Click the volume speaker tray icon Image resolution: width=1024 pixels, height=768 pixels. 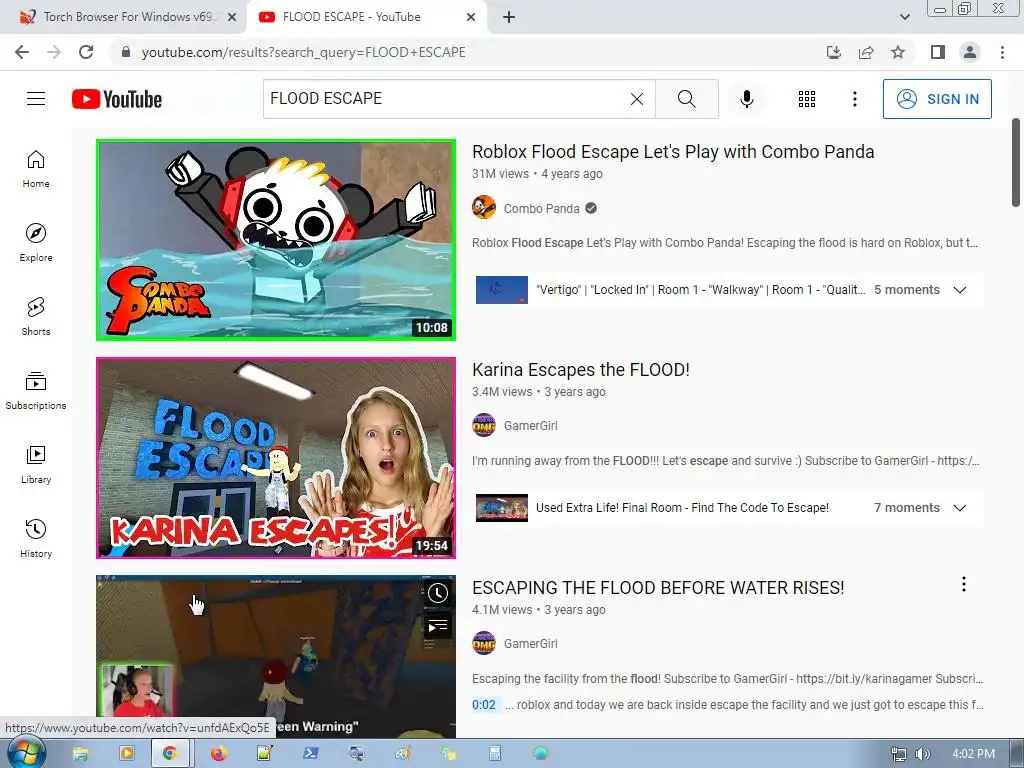pos(922,754)
